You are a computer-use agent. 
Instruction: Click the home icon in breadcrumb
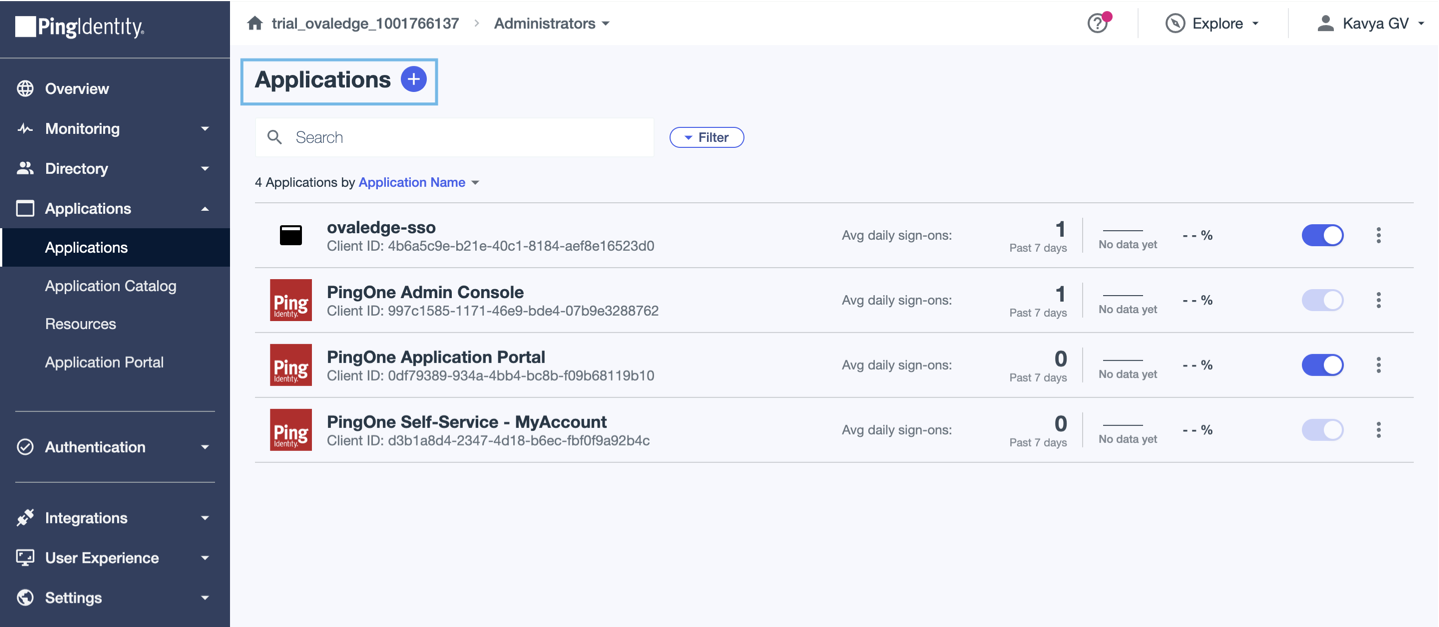pyautogui.click(x=255, y=23)
